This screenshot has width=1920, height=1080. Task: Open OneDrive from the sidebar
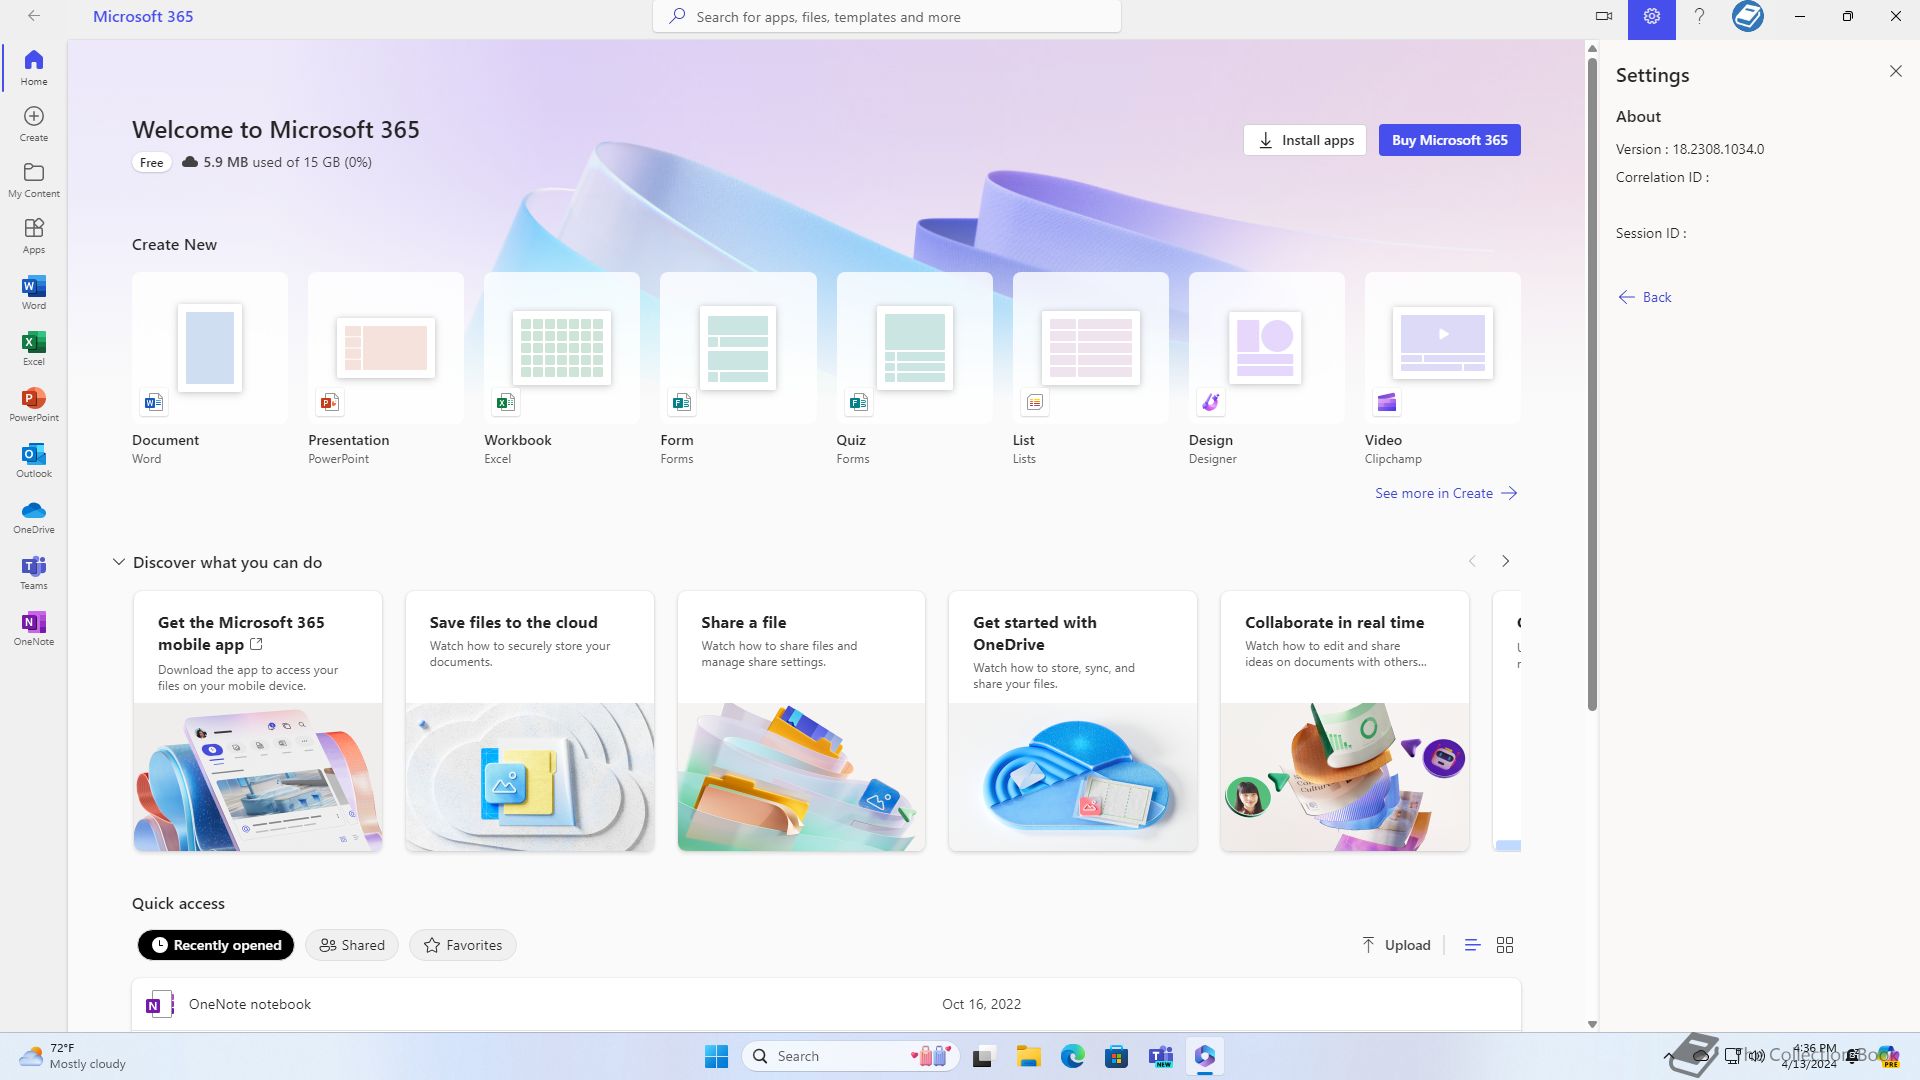click(34, 516)
